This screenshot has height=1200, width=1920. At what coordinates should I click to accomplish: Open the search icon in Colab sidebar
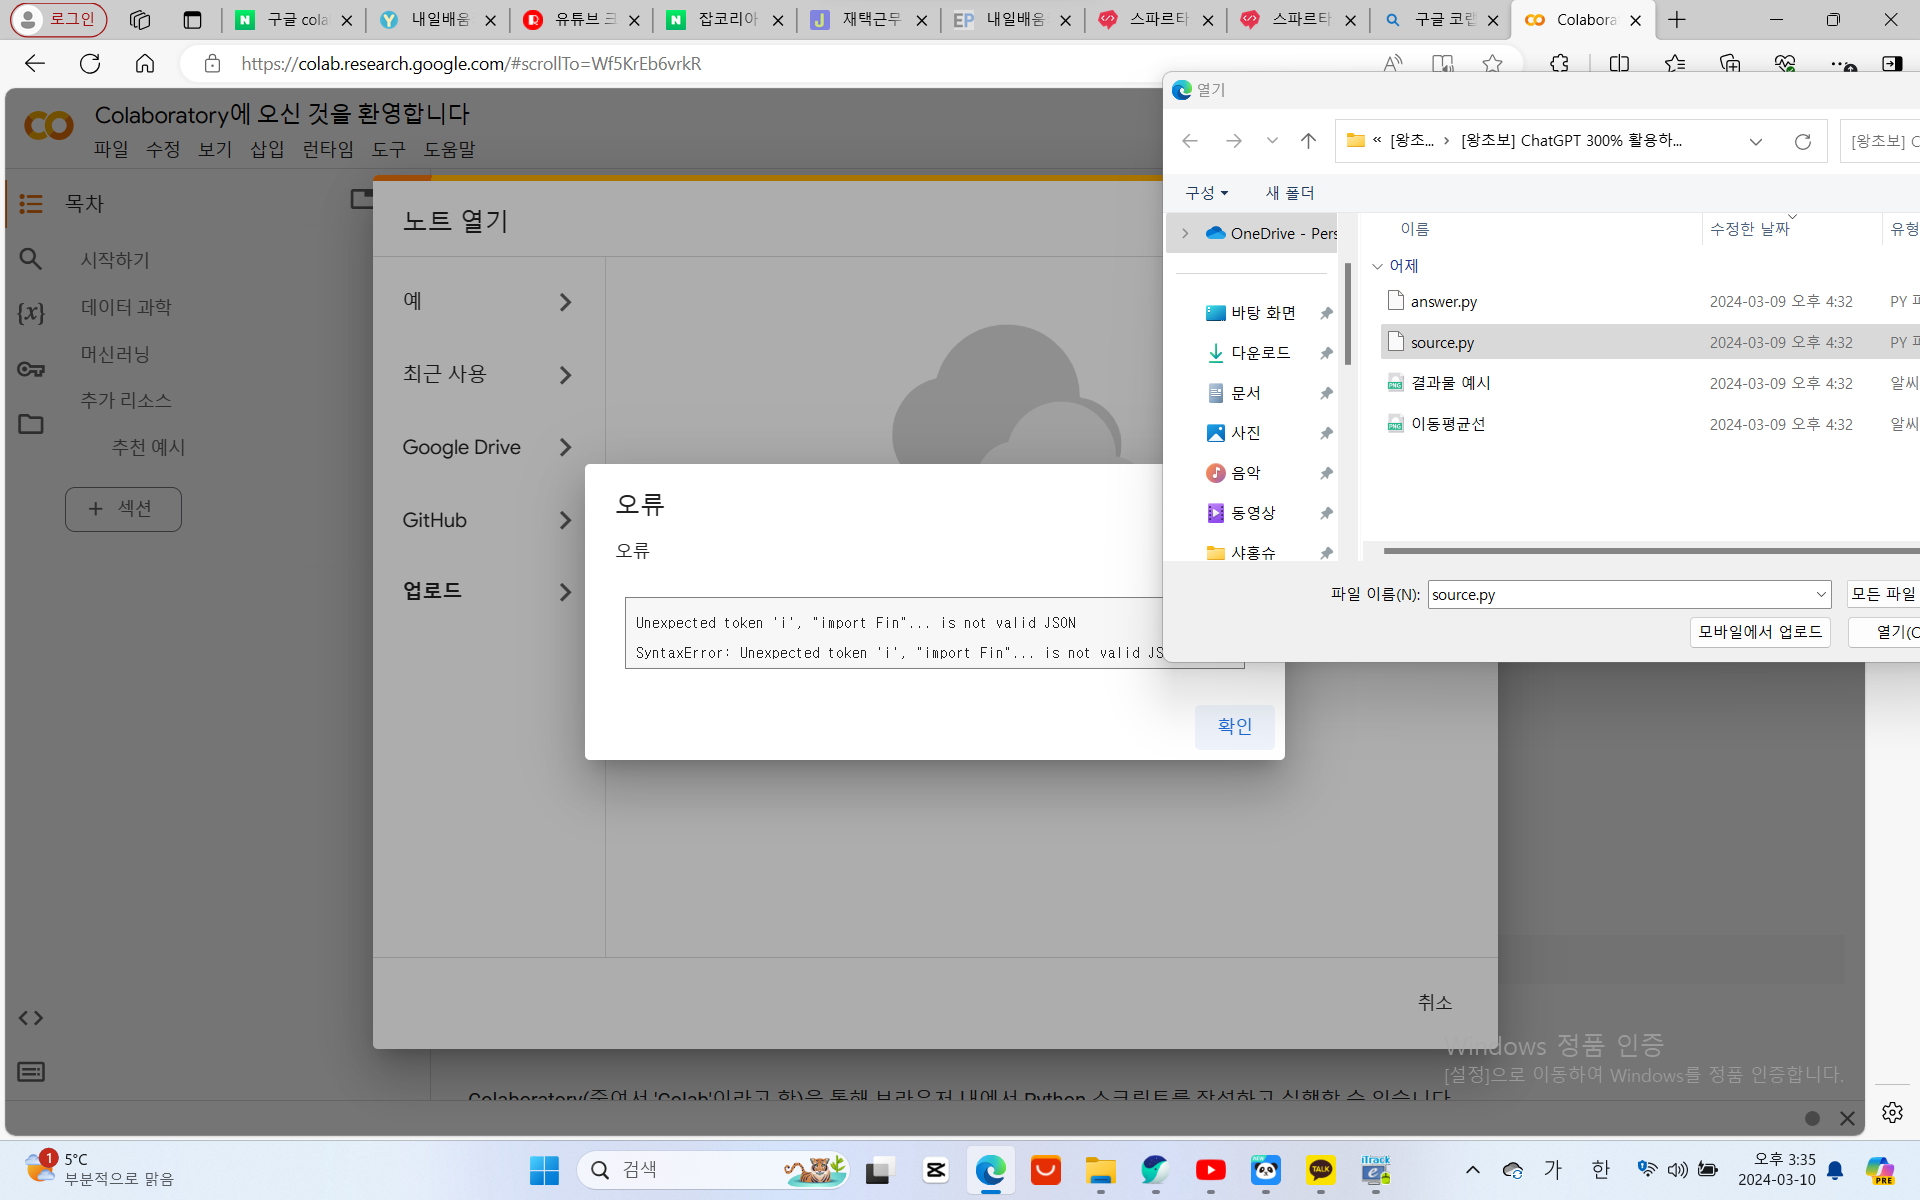(x=31, y=260)
